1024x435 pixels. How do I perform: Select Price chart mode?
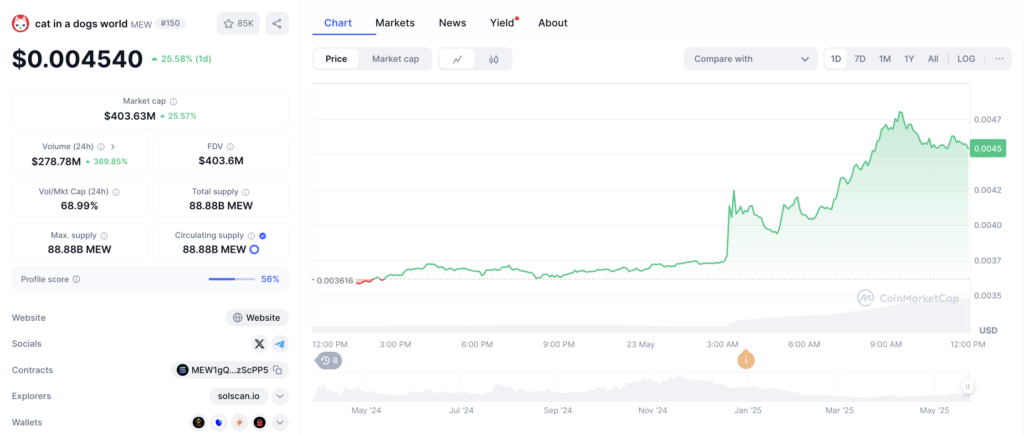pyautogui.click(x=336, y=59)
